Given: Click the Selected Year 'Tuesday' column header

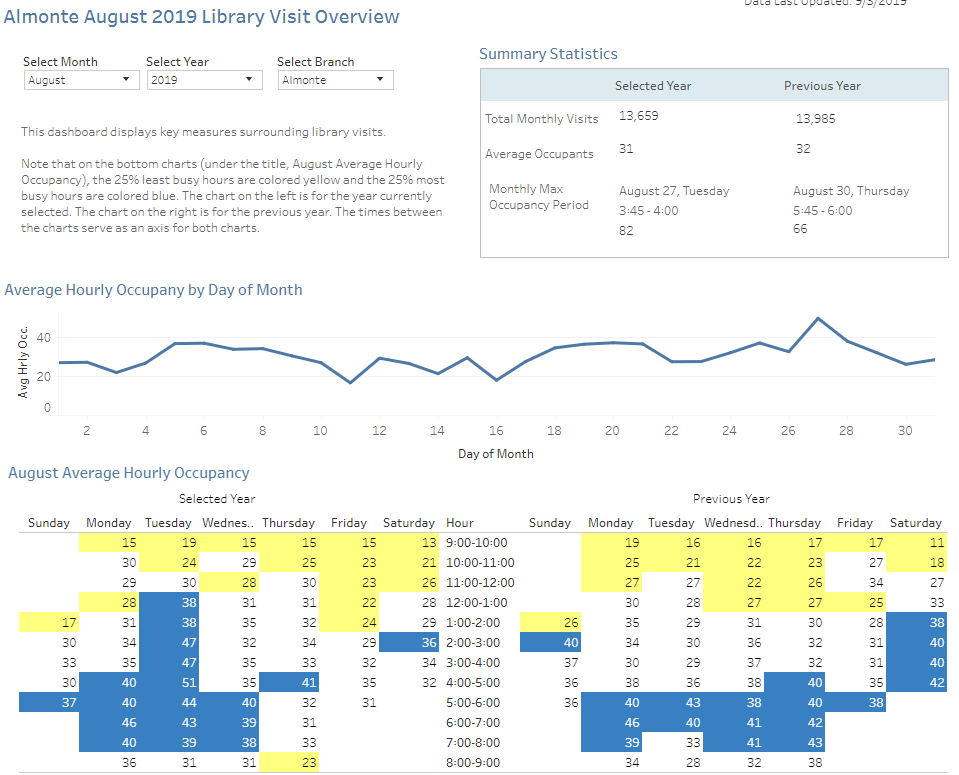Looking at the screenshot, I should (168, 523).
